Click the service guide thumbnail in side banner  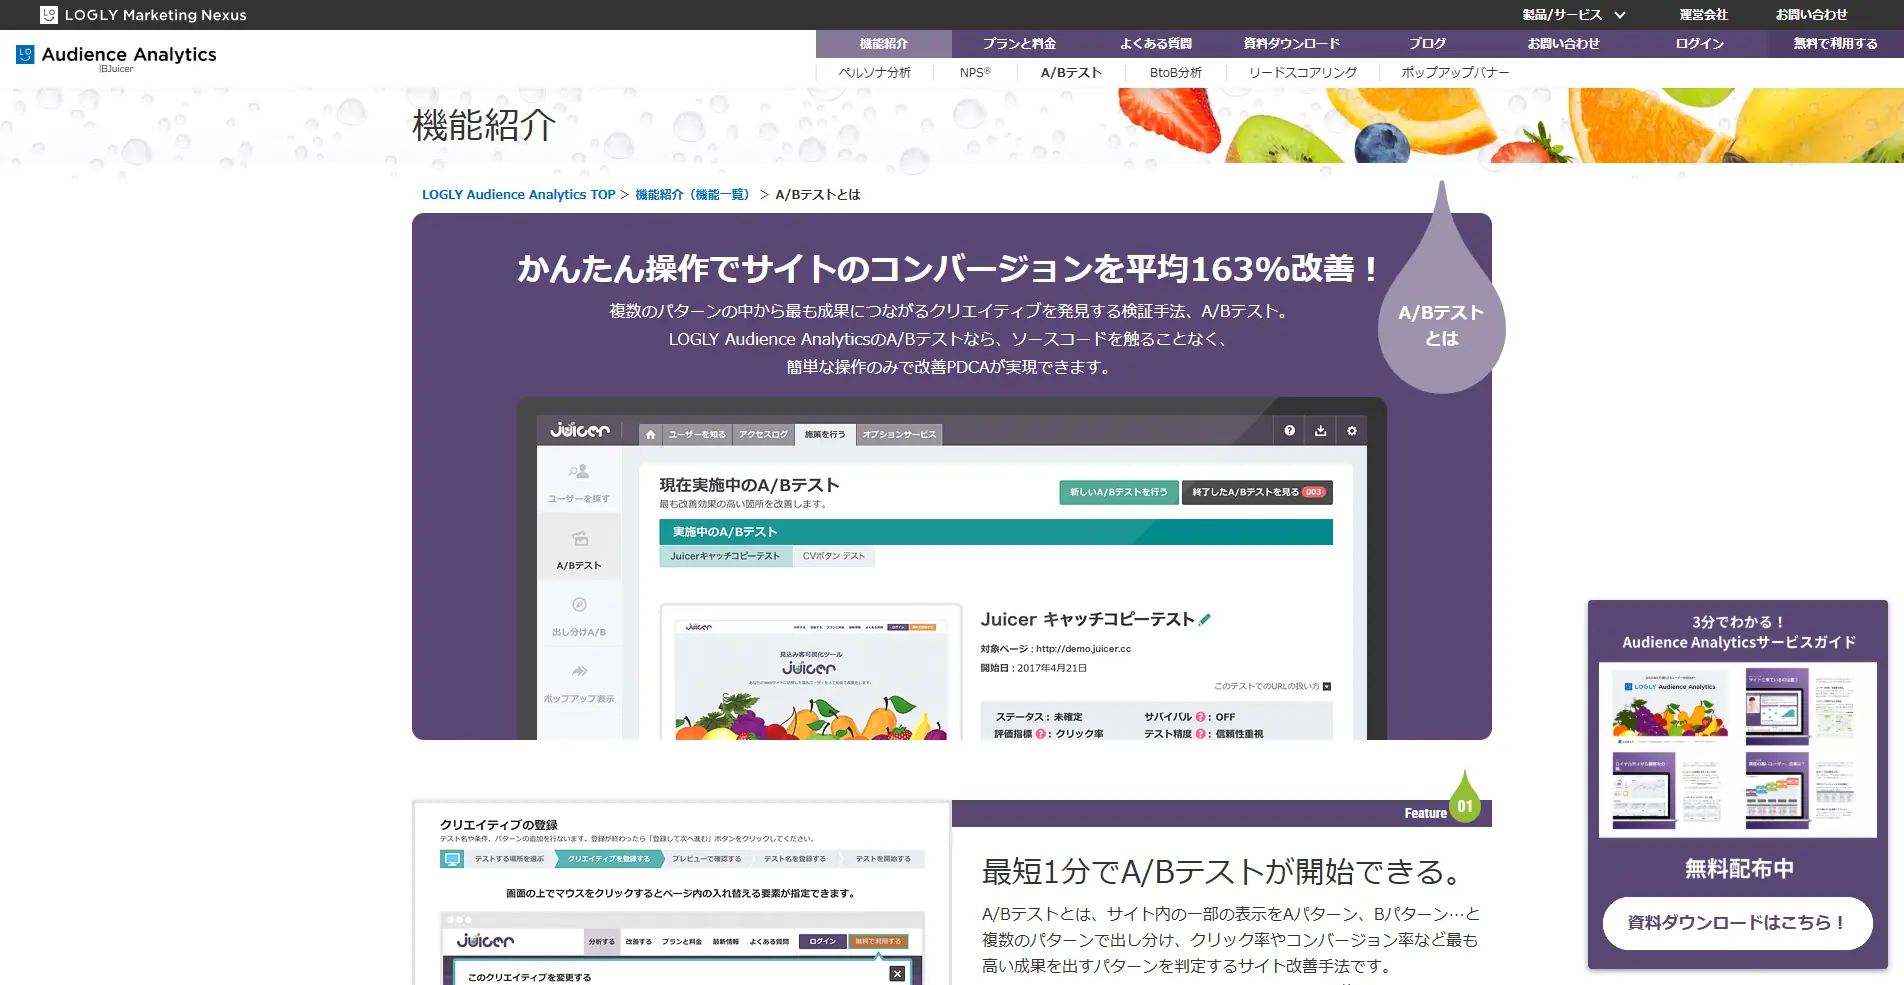tap(1738, 750)
